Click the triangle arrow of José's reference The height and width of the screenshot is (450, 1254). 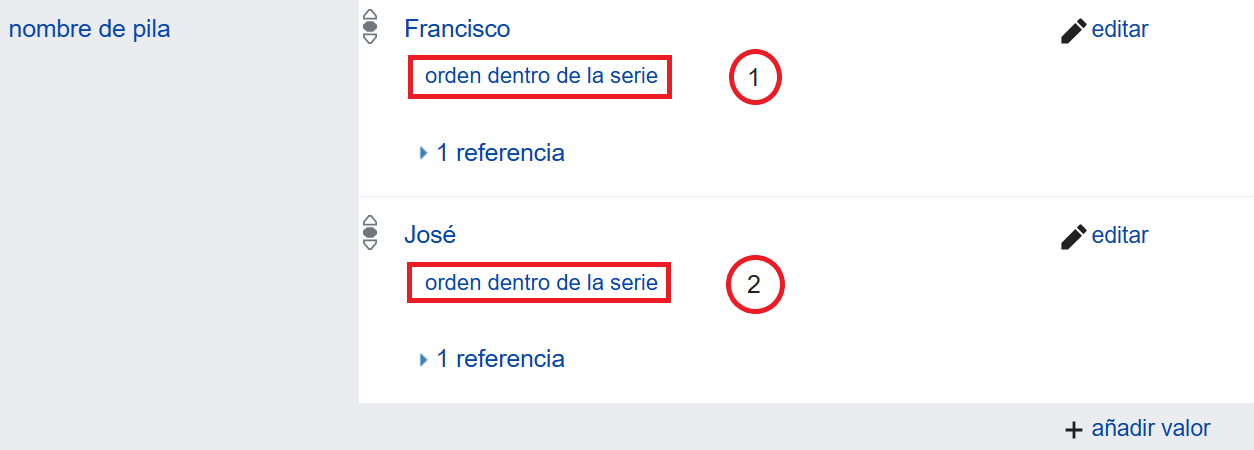click(424, 359)
